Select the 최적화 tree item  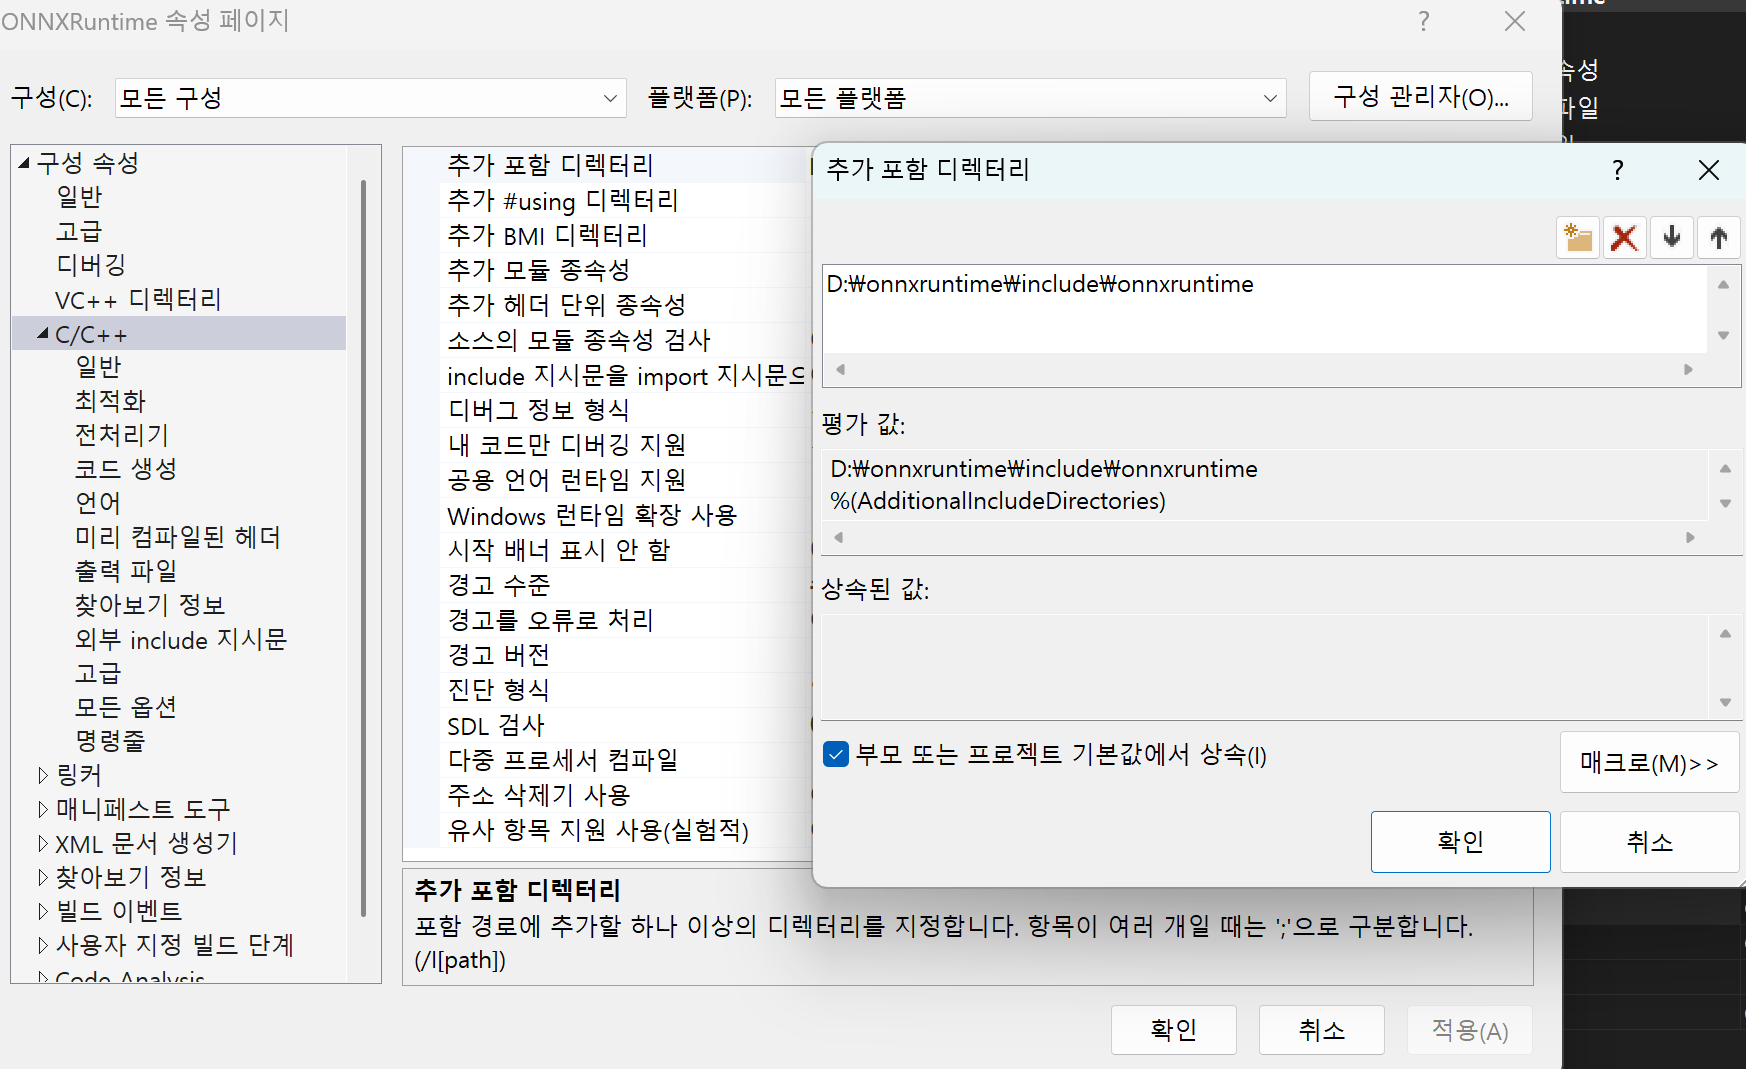coord(110,401)
